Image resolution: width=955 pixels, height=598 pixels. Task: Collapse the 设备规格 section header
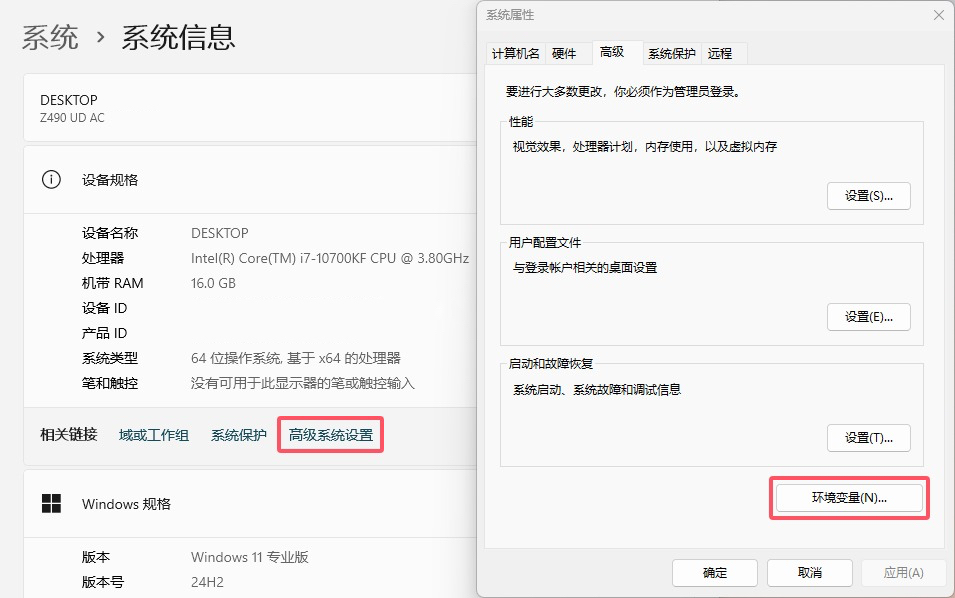[250, 180]
